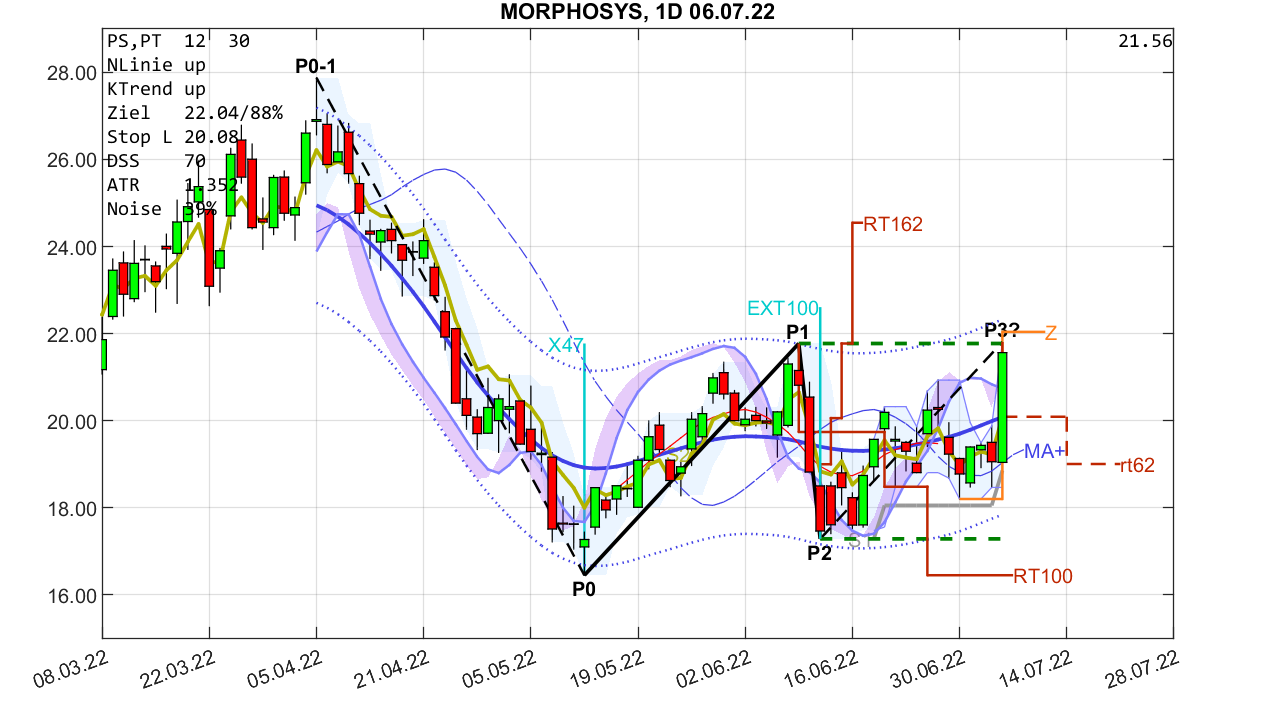Click the thick black P0 to P1 trend line

click(x=691, y=458)
